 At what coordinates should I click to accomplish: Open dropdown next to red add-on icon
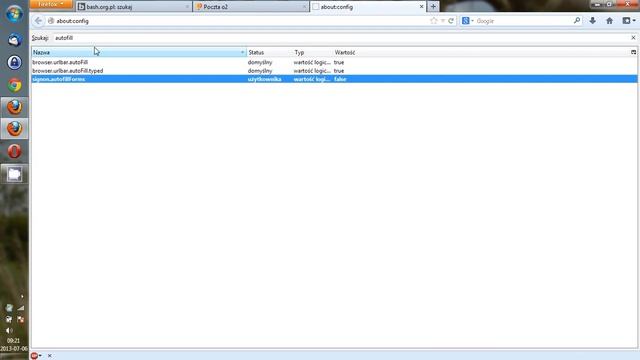40,356
